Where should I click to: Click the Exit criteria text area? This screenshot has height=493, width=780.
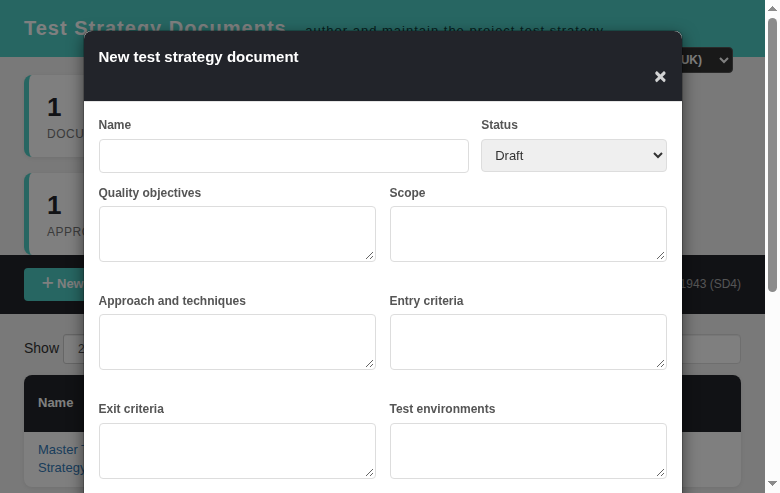tap(237, 451)
